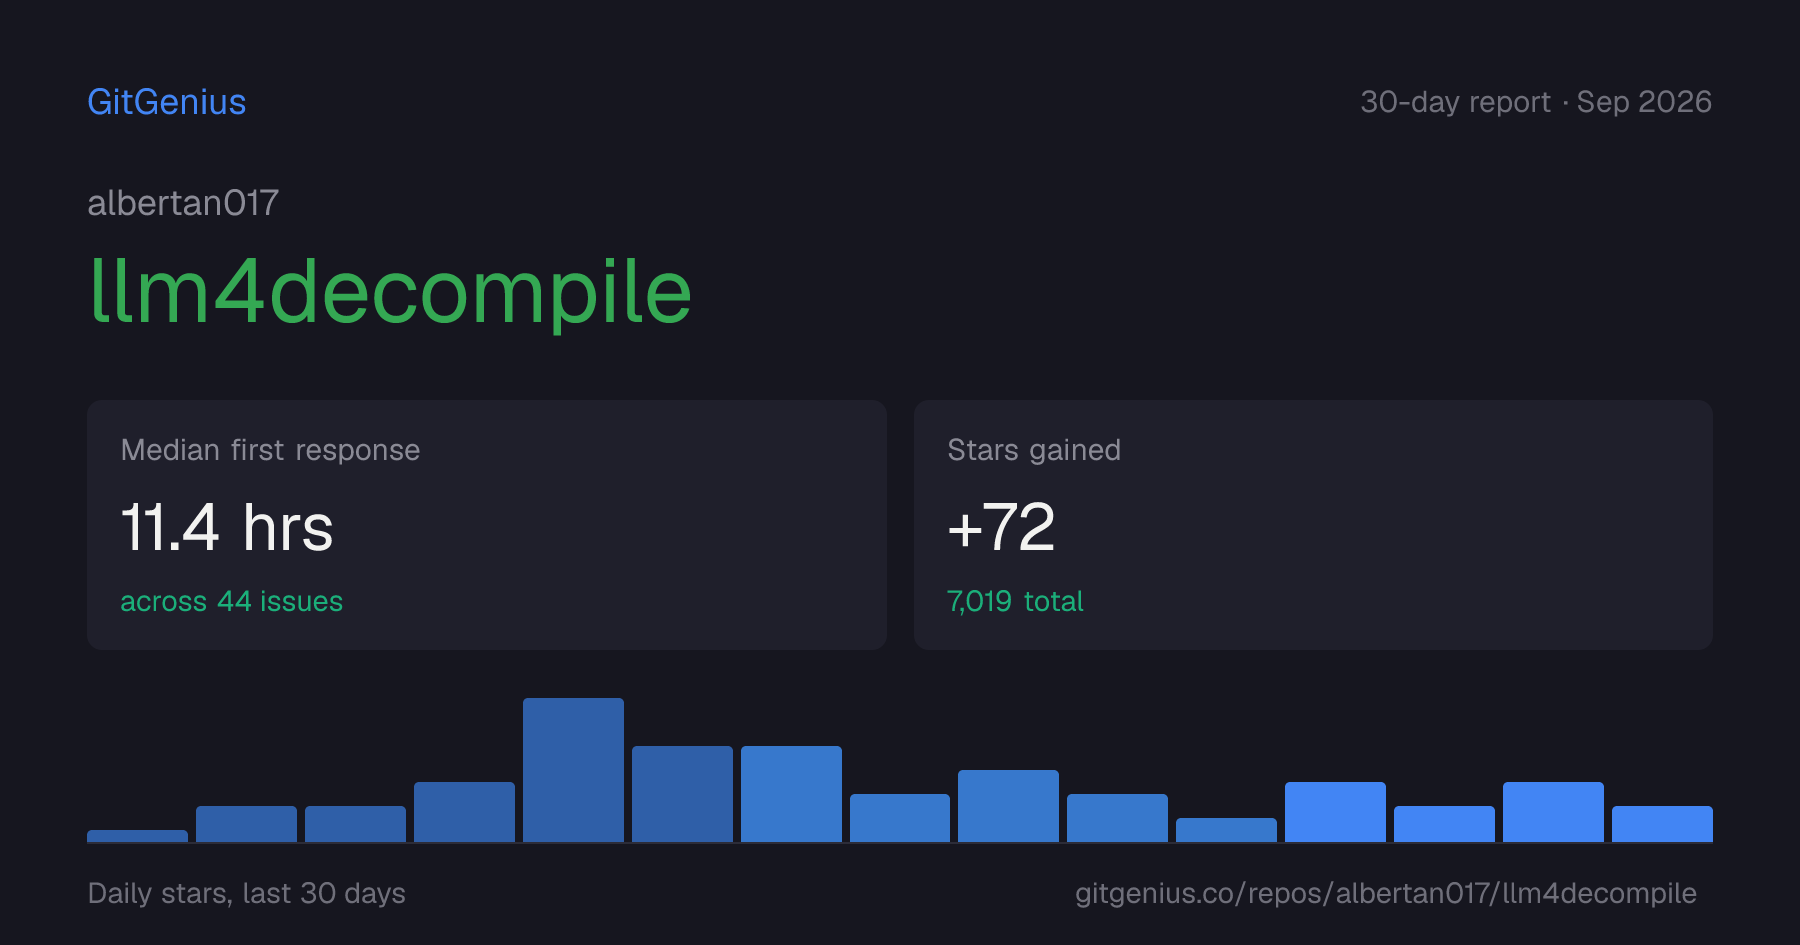1800x945 pixels.
Task: Click the Stars gained label text
Action: pyautogui.click(x=1034, y=450)
